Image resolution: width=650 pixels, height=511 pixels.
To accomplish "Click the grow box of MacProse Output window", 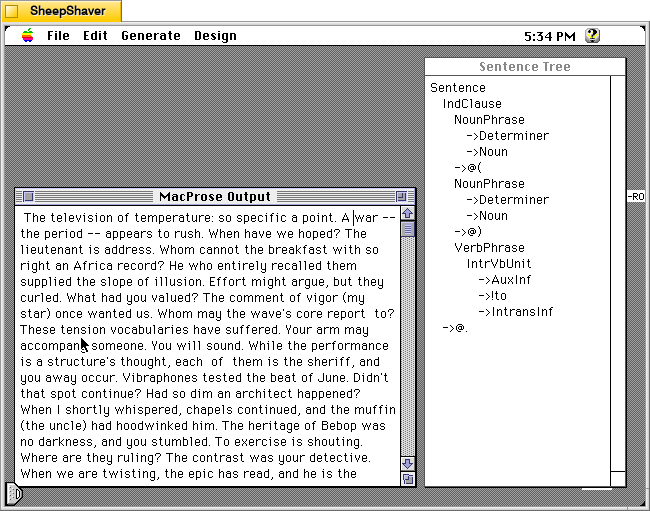I will click(x=408, y=479).
